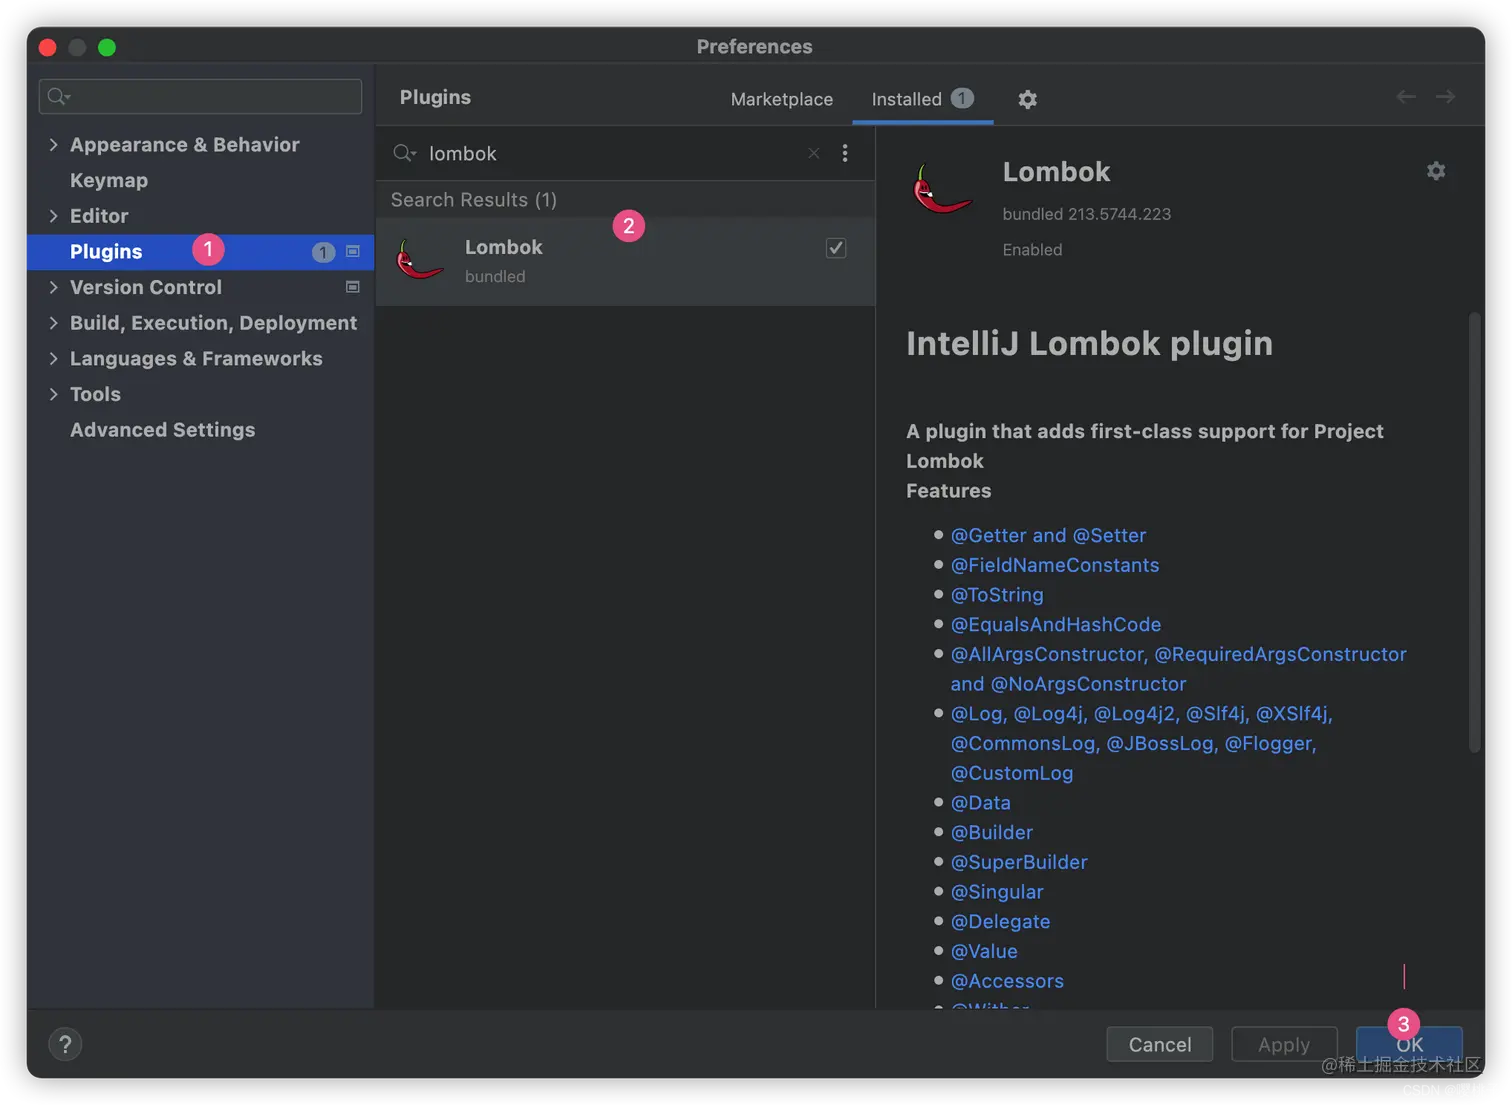This screenshot has height=1105, width=1512.
Task: Expand the Tools section
Action: point(53,394)
